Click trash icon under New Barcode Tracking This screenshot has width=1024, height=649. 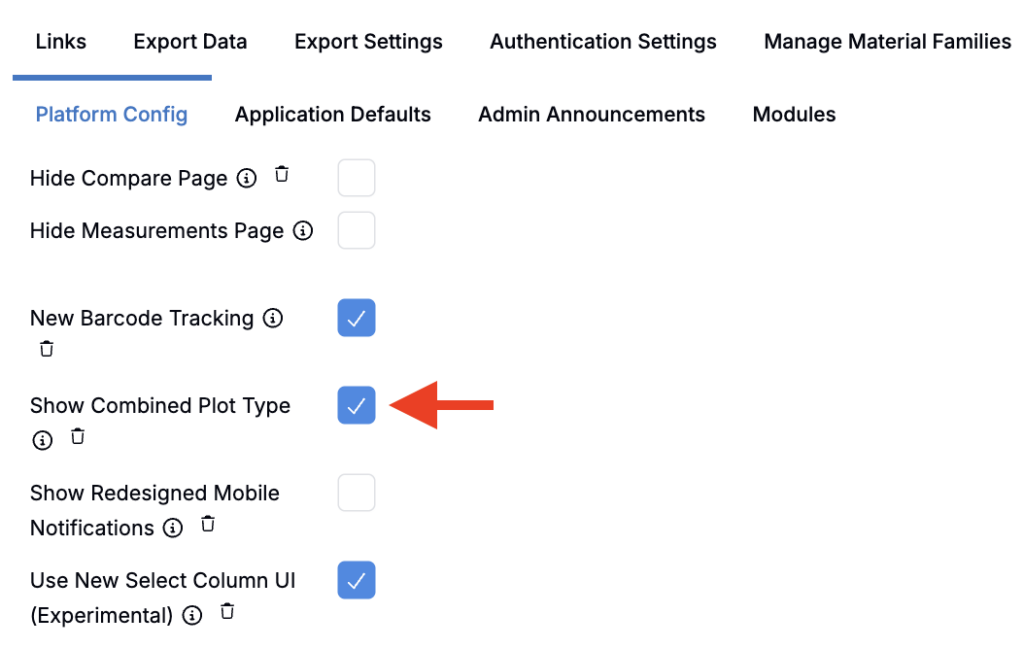click(46, 350)
